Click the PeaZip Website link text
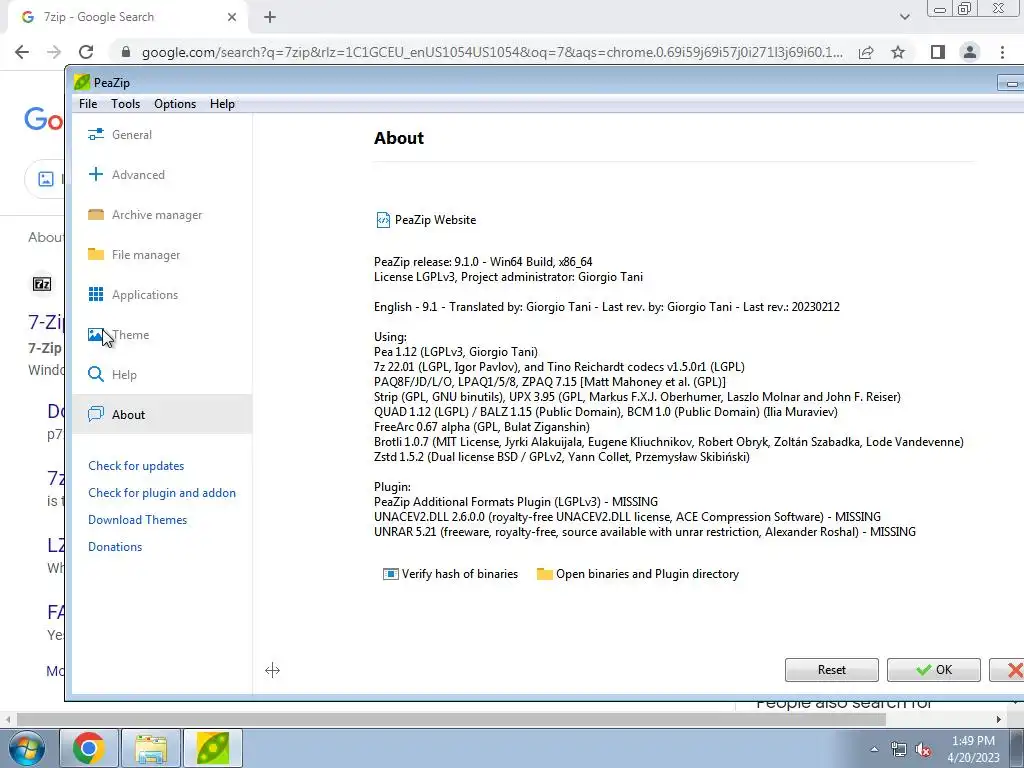Viewport: 1024px width, 768px height. click(436, 220)
